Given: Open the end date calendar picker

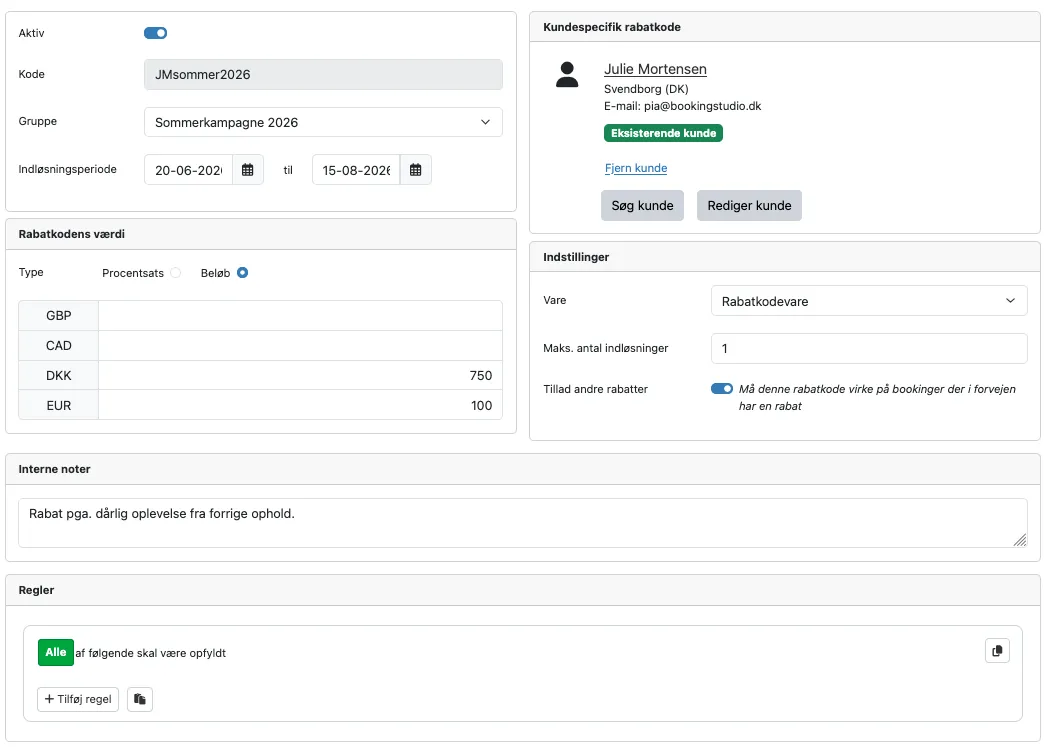Looking at the screenshot, I should pos(416,170).
